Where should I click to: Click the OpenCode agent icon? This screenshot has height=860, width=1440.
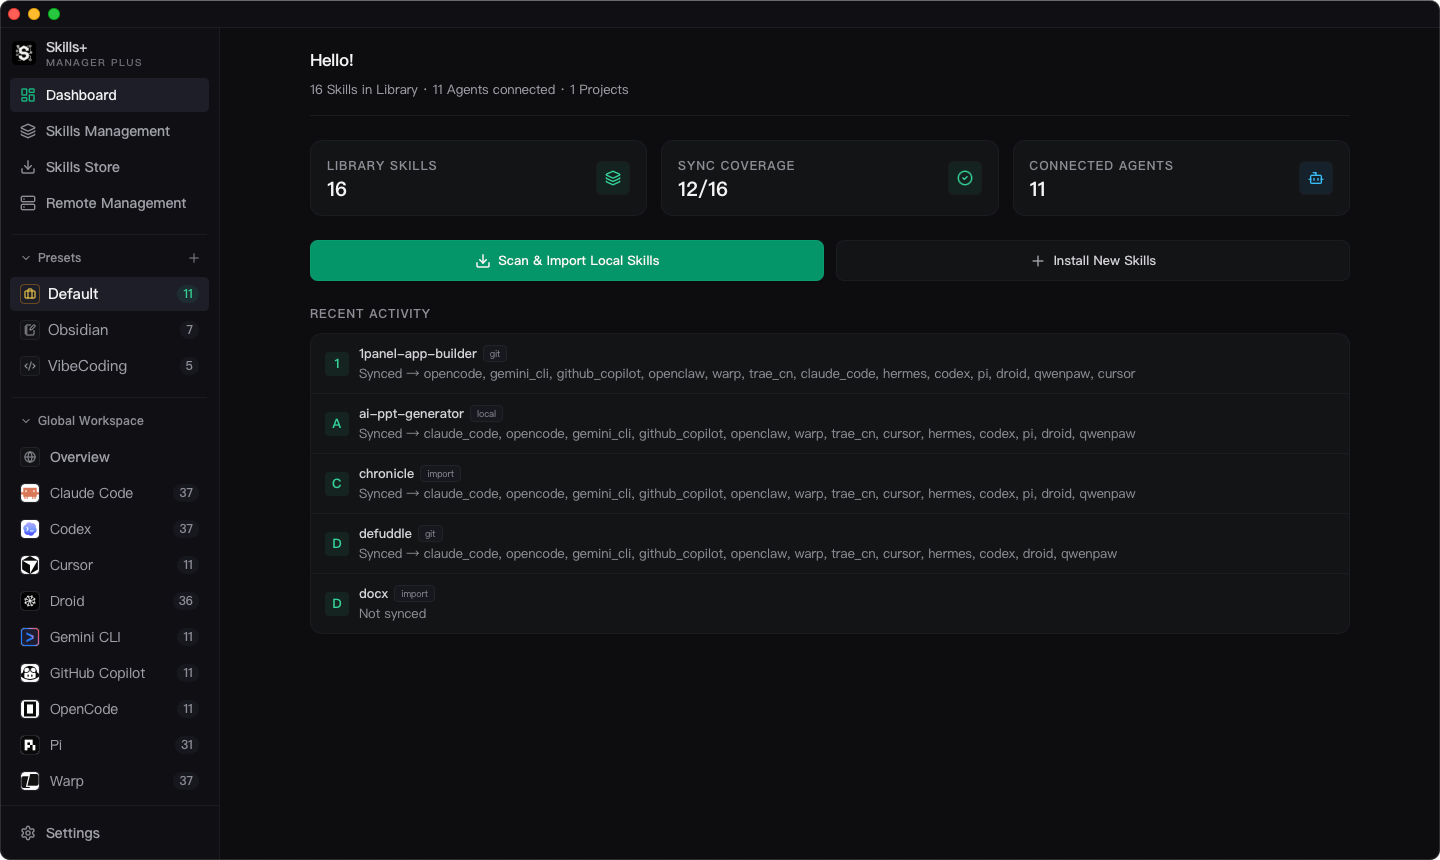pyautogui.click(x=30, y=709)
